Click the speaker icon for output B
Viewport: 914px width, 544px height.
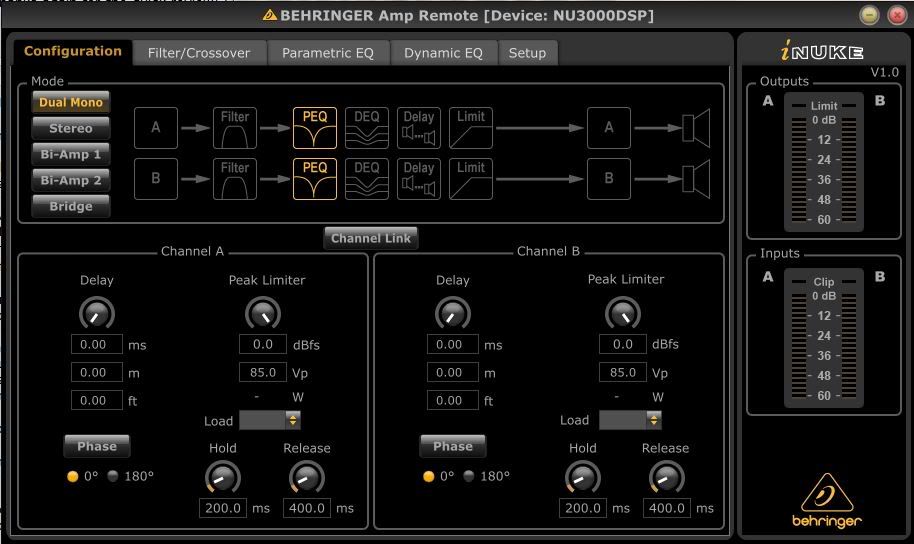click(x=696, y=179)
